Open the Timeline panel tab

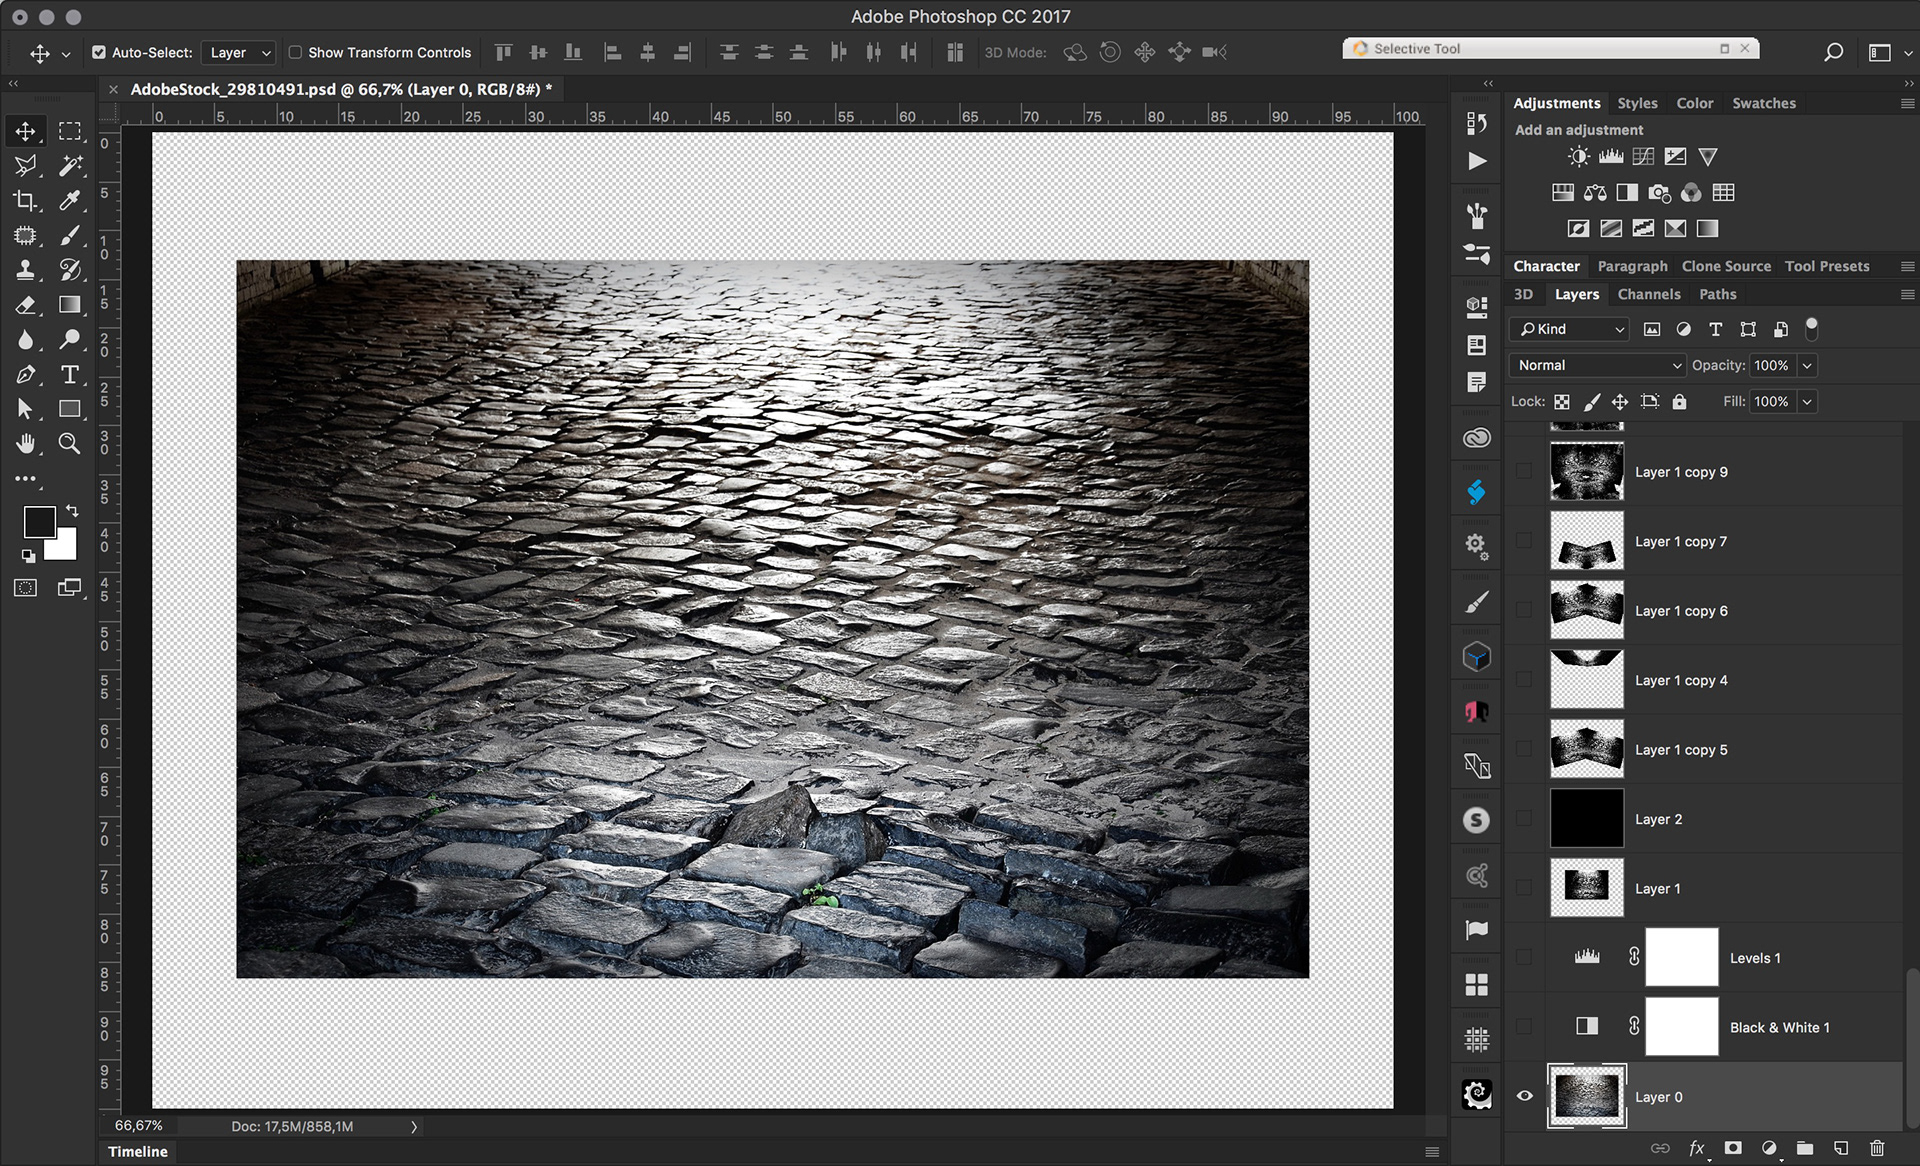click(138, 1151)
